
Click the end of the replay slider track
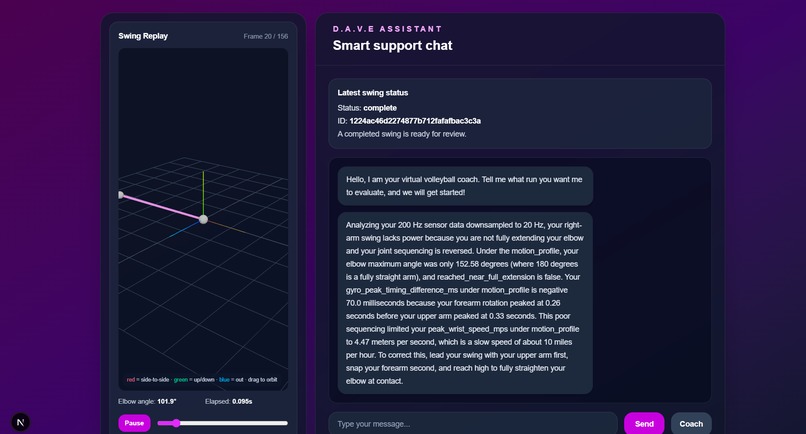point(286,423)
